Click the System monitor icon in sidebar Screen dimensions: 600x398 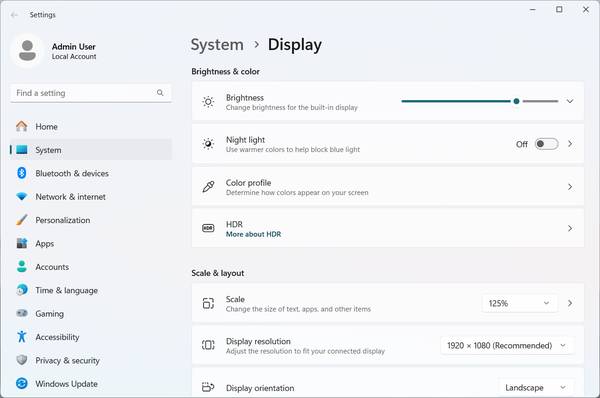click(x=22, y=150)
